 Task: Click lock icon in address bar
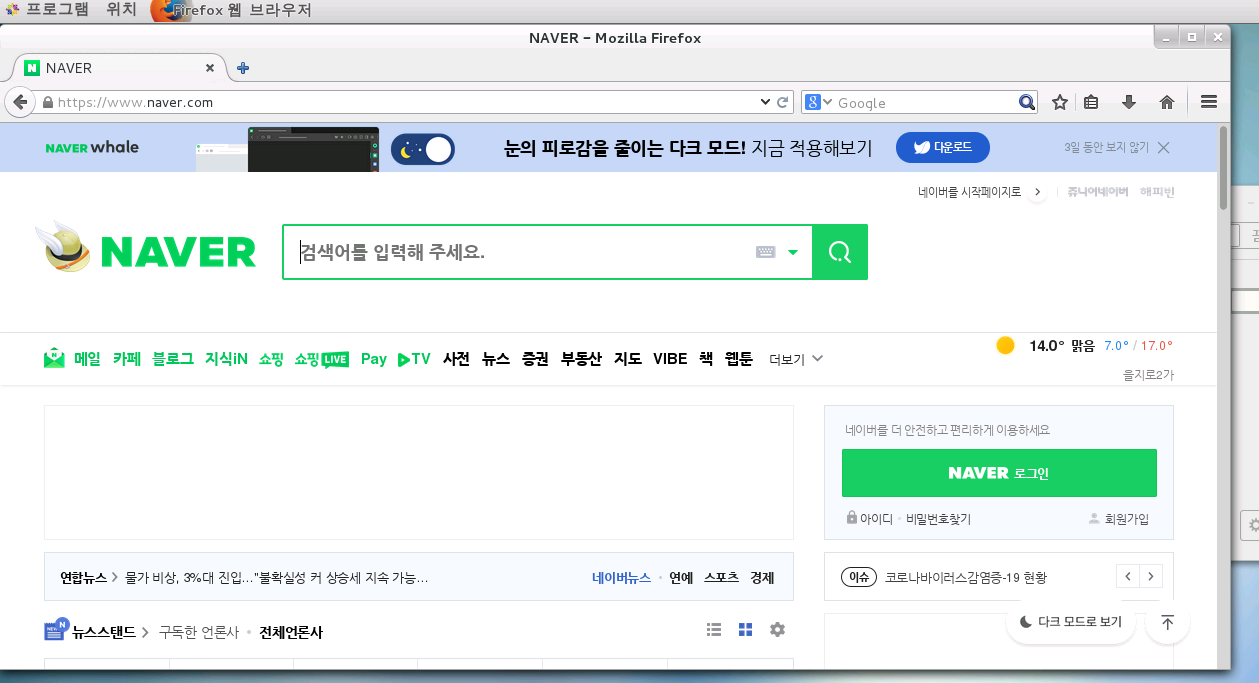pyautogui.click(x=47, y=102)
